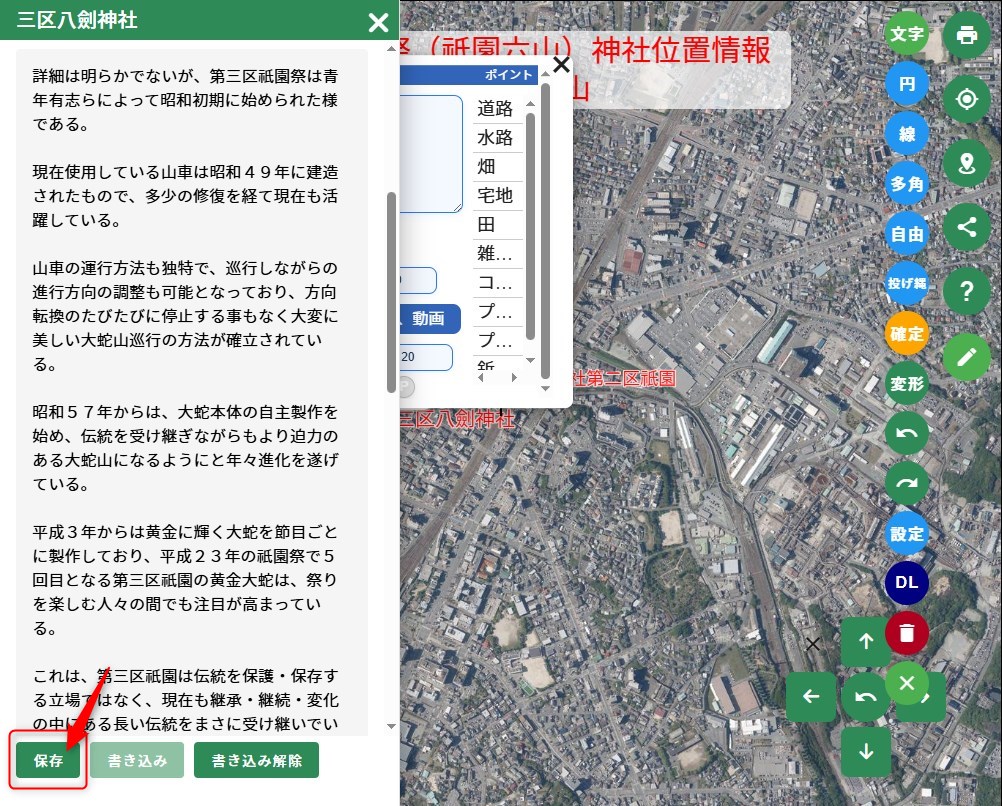
Task: Pan the map with the up arrow
Action: click(x=866, y=642)
